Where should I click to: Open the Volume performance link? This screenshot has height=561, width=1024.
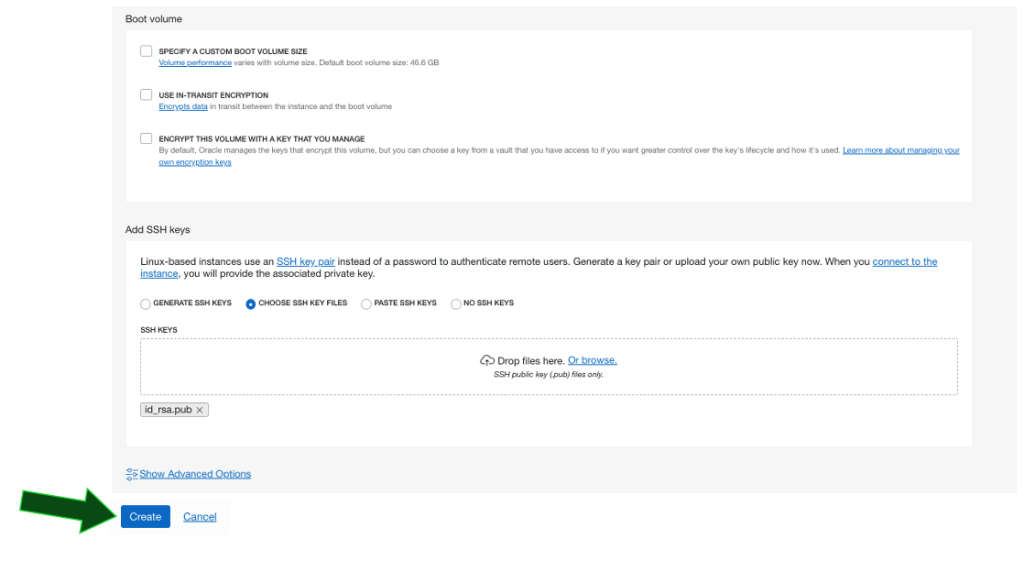(x=195, y=63)
